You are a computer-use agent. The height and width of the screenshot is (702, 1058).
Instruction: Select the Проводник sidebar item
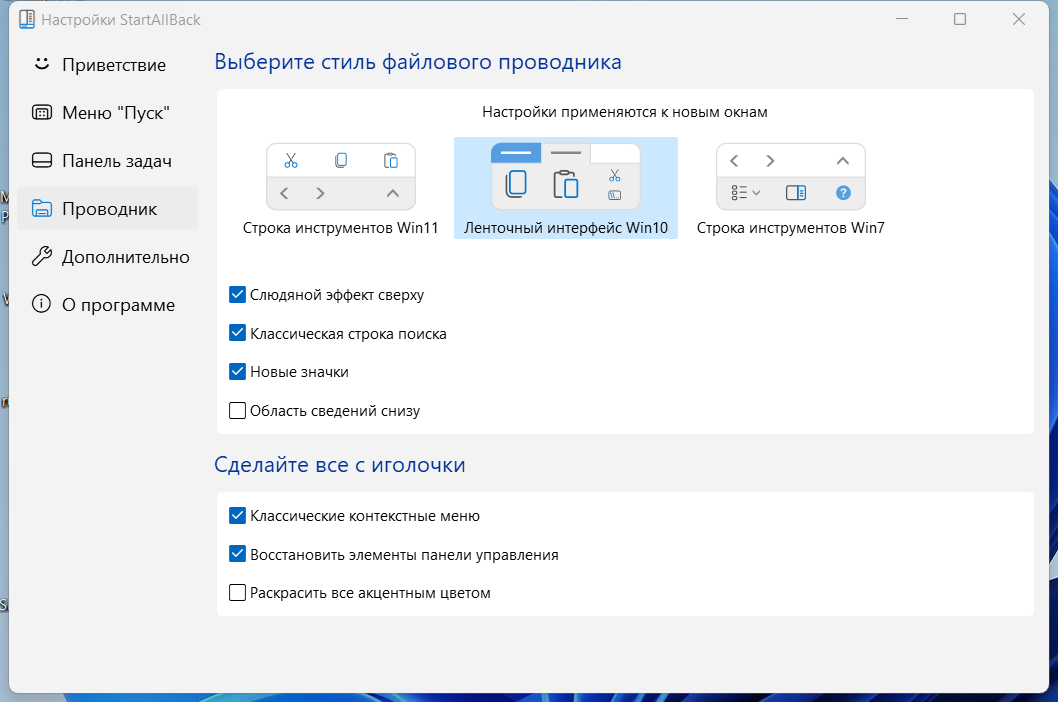pos(107,209)
